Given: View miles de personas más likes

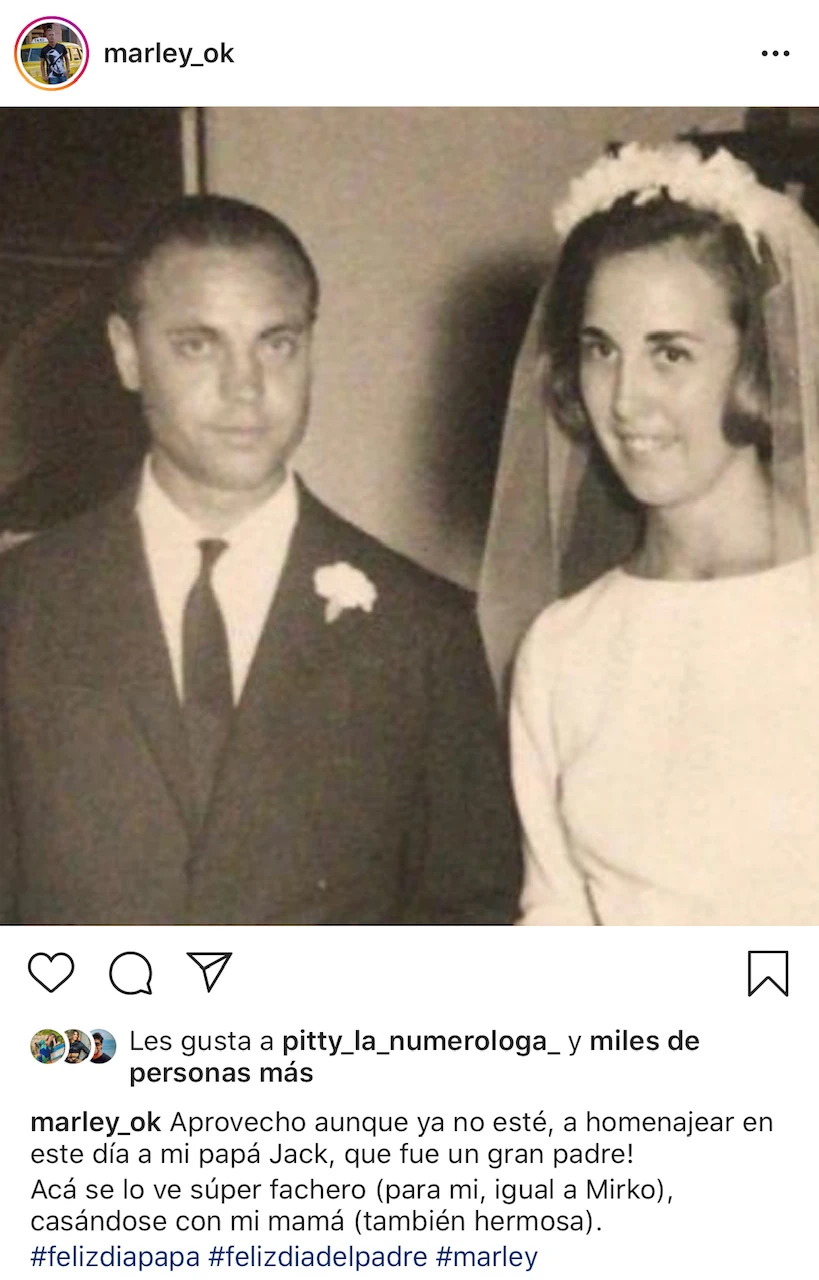Looking at the screenshot, I should click(x=414, y=1057).
